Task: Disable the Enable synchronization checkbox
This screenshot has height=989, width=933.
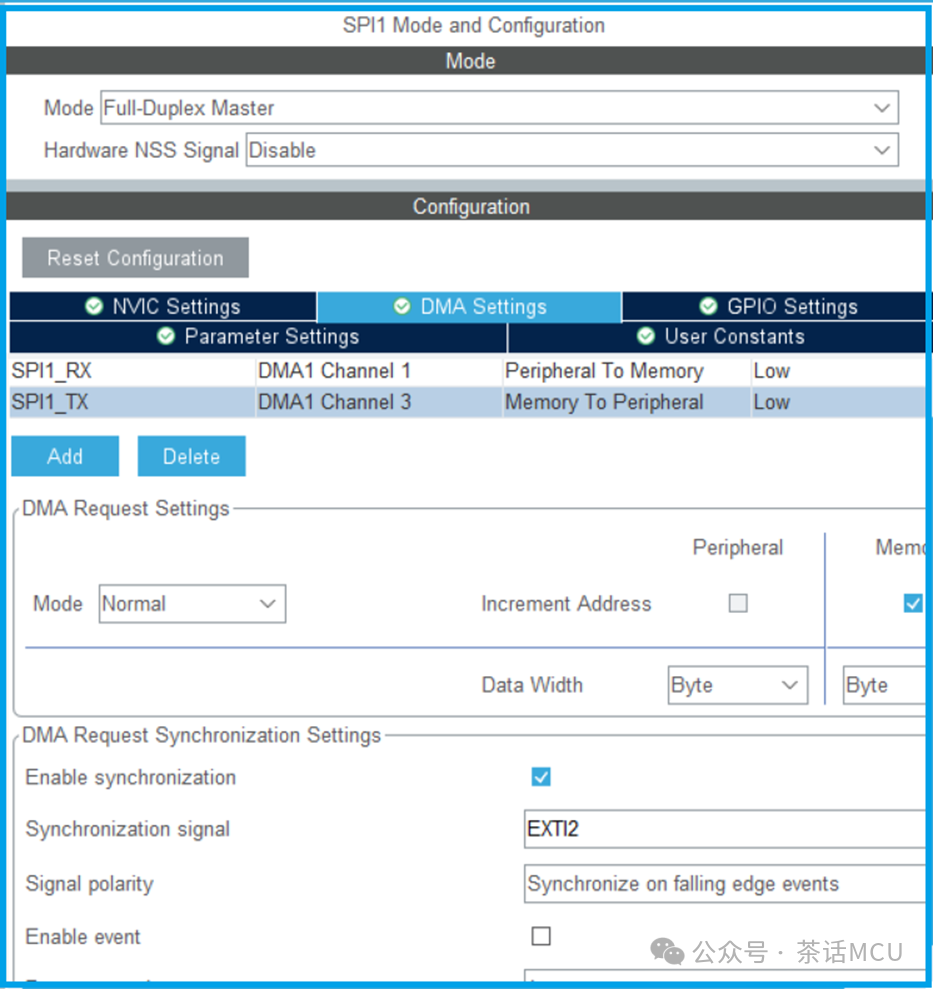Action: pos(541,777)
